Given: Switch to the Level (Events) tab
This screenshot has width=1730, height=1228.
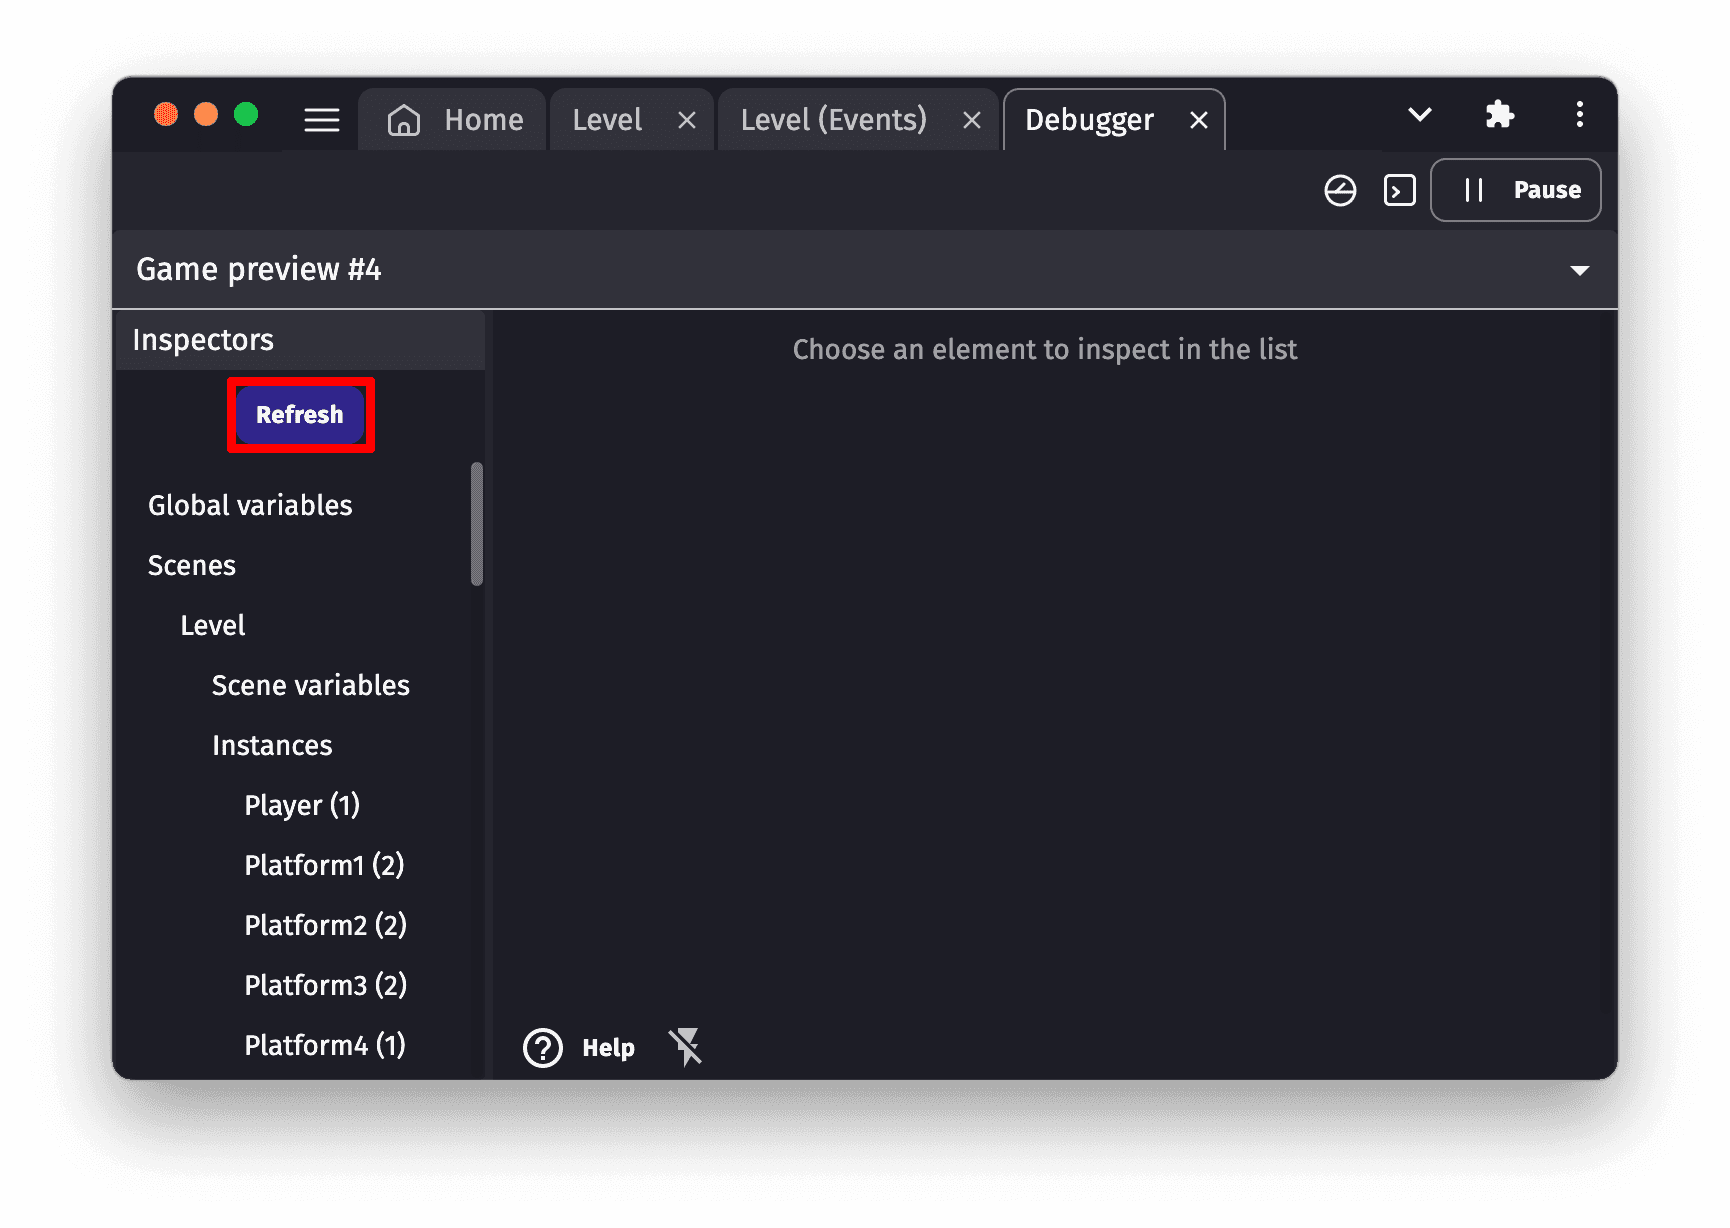Looking at the screenshot, I should 833,120.
